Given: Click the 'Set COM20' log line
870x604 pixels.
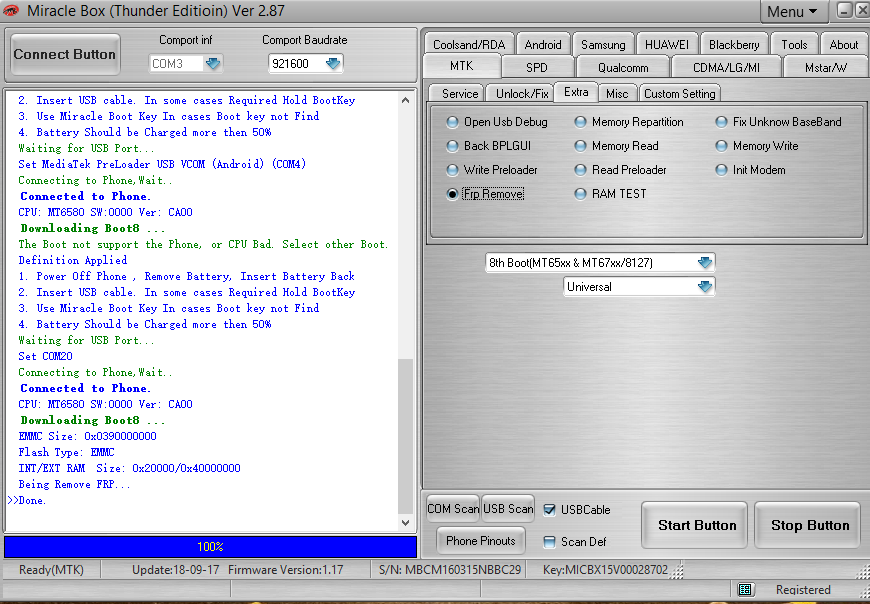Looking at the screenshot, I should coord(45,356).
